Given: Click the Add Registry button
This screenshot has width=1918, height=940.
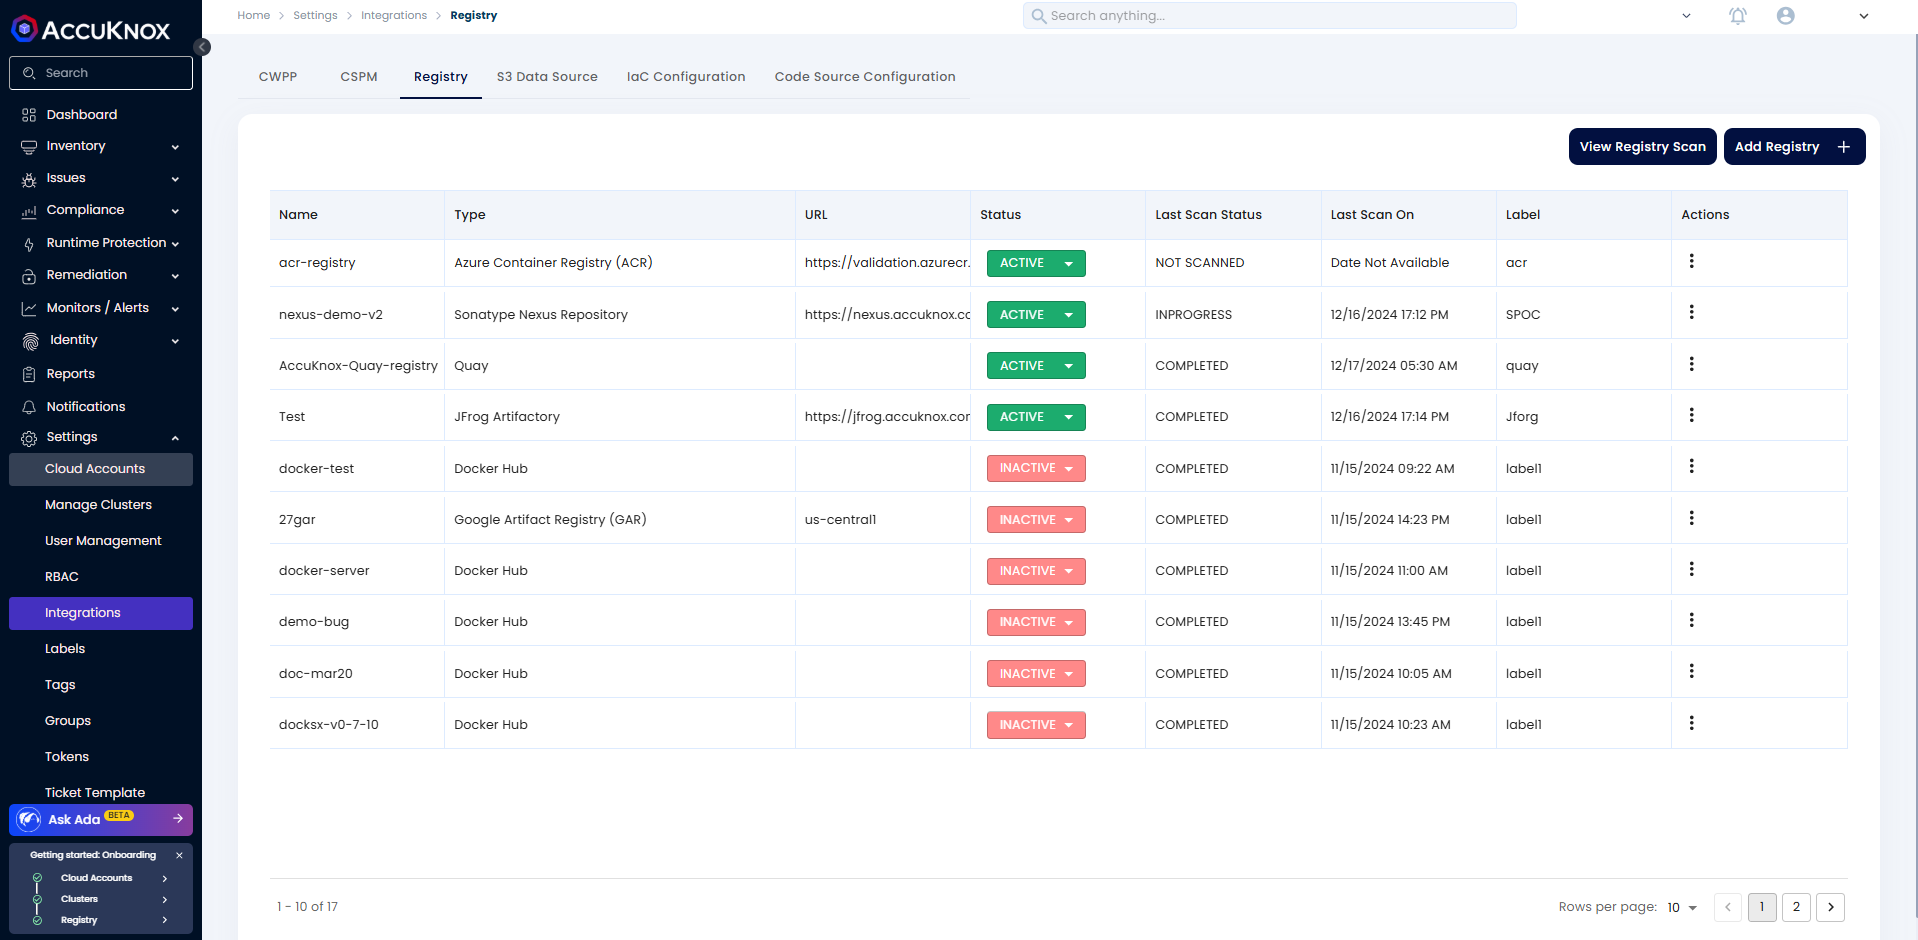Looking at the screenshot, I should tap(1794, 147).
